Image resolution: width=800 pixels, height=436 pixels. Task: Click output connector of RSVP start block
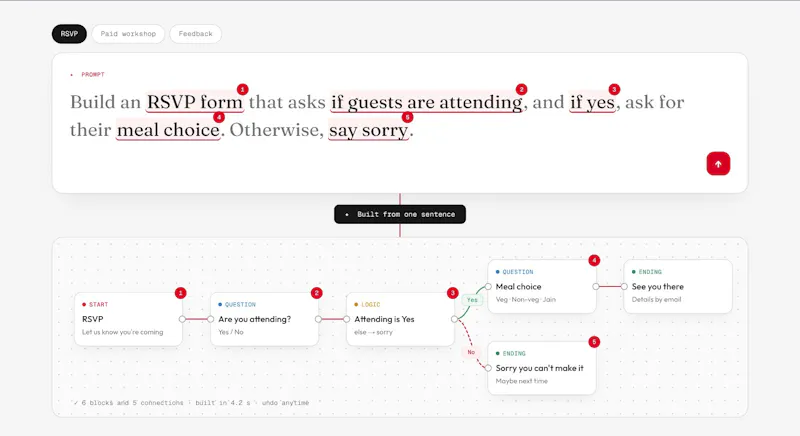182,319
